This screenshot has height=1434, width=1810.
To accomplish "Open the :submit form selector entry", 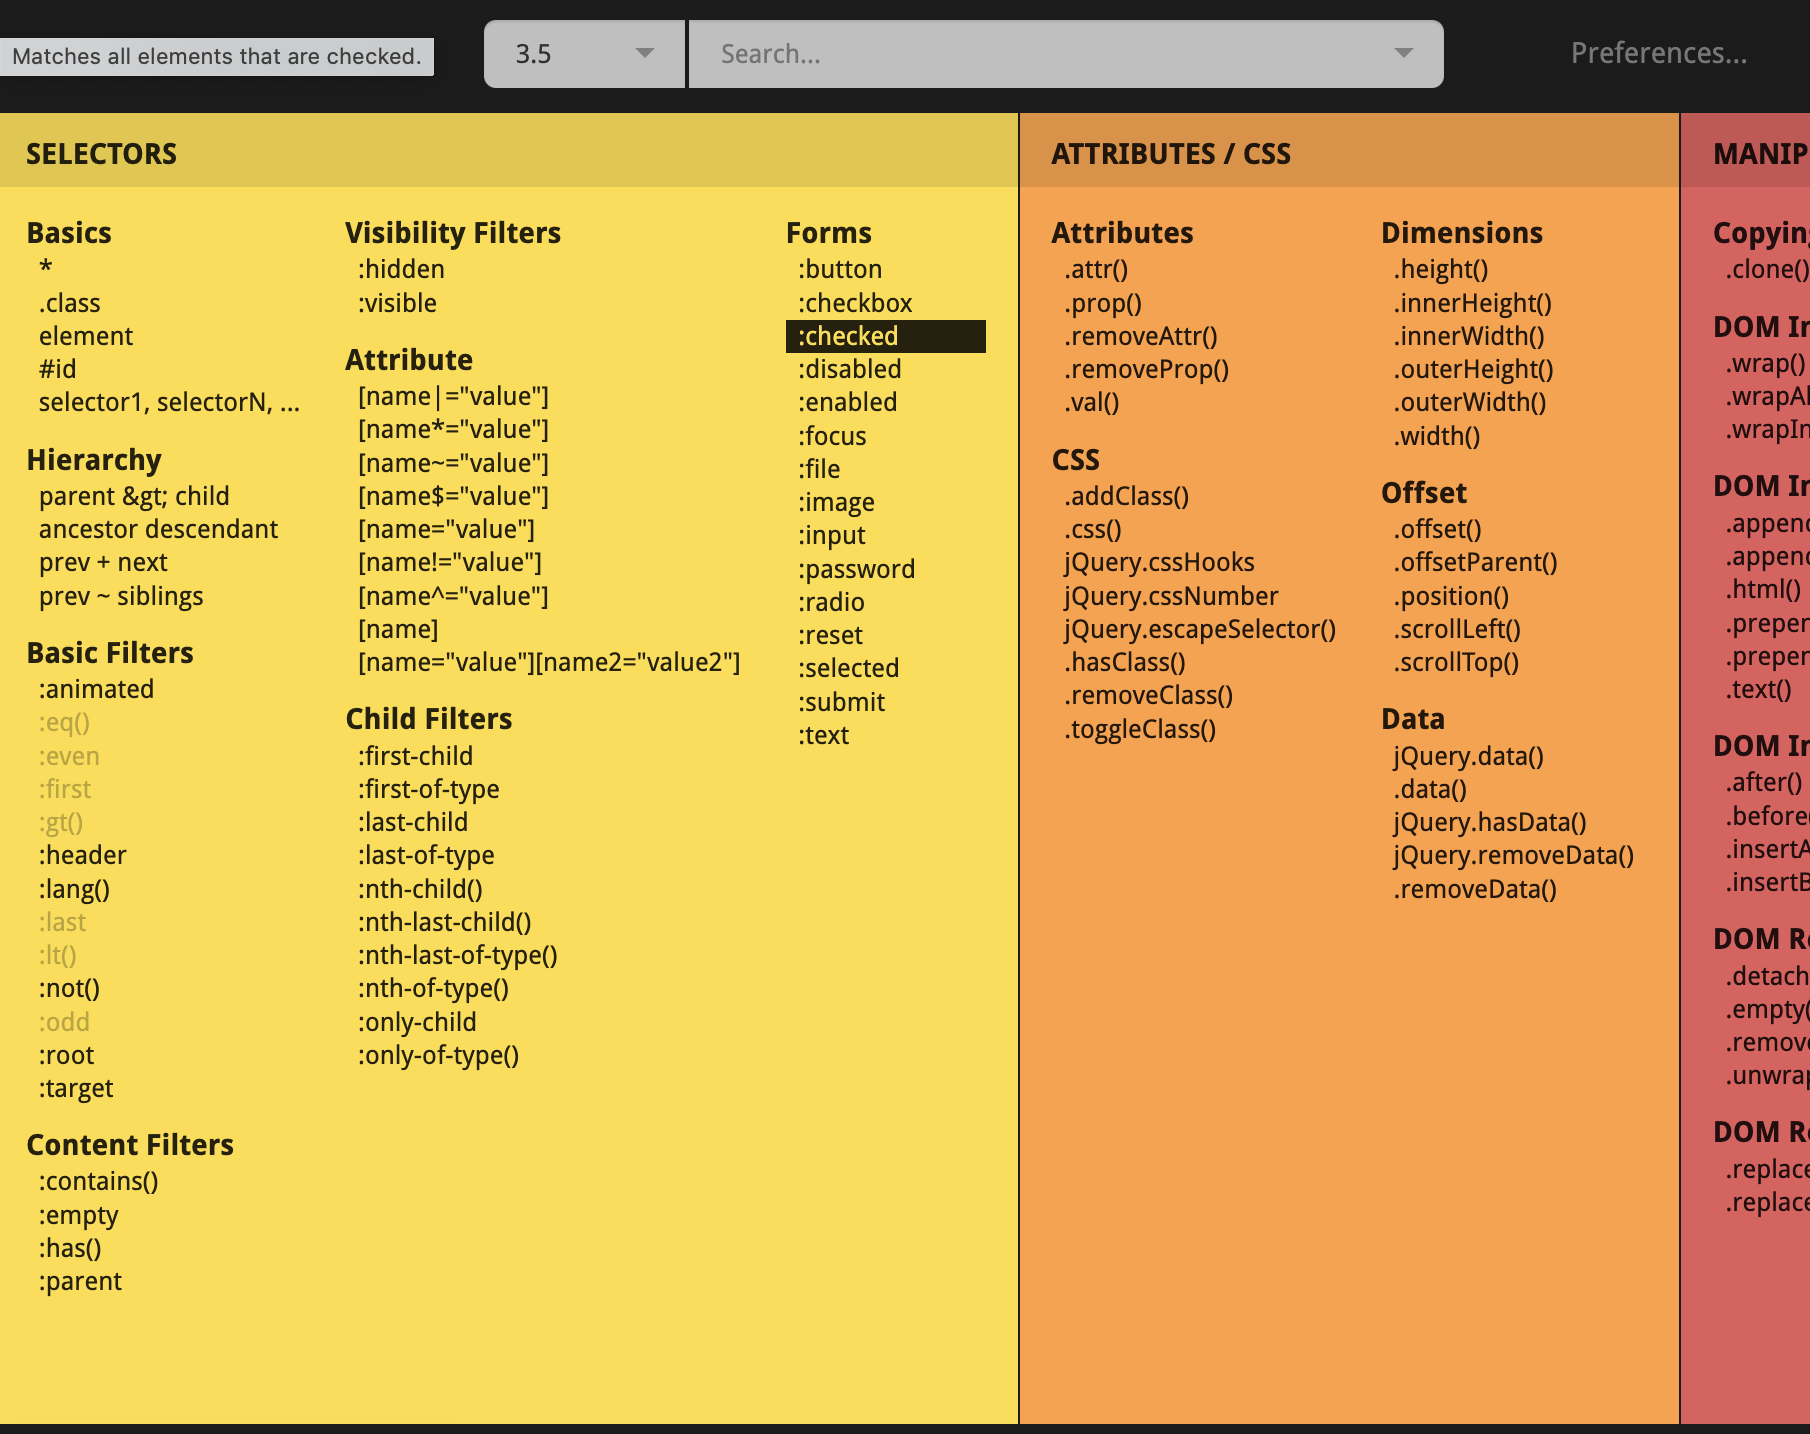I will pyautogui.click(x=841, y=702).
